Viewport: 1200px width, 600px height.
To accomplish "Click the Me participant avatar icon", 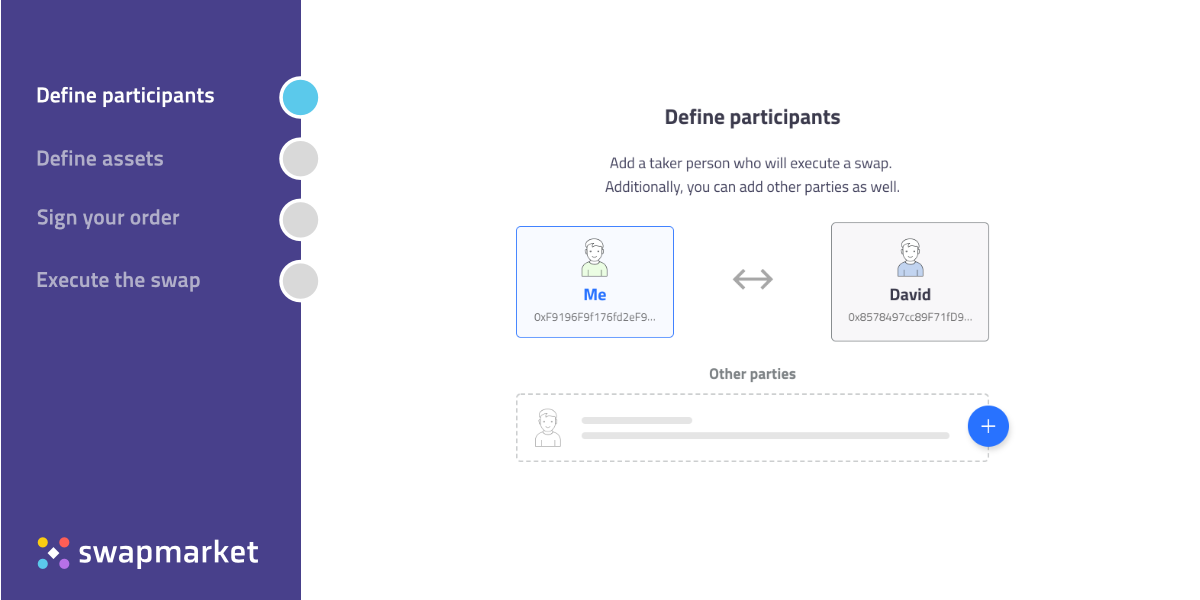I will coord(595,257).
